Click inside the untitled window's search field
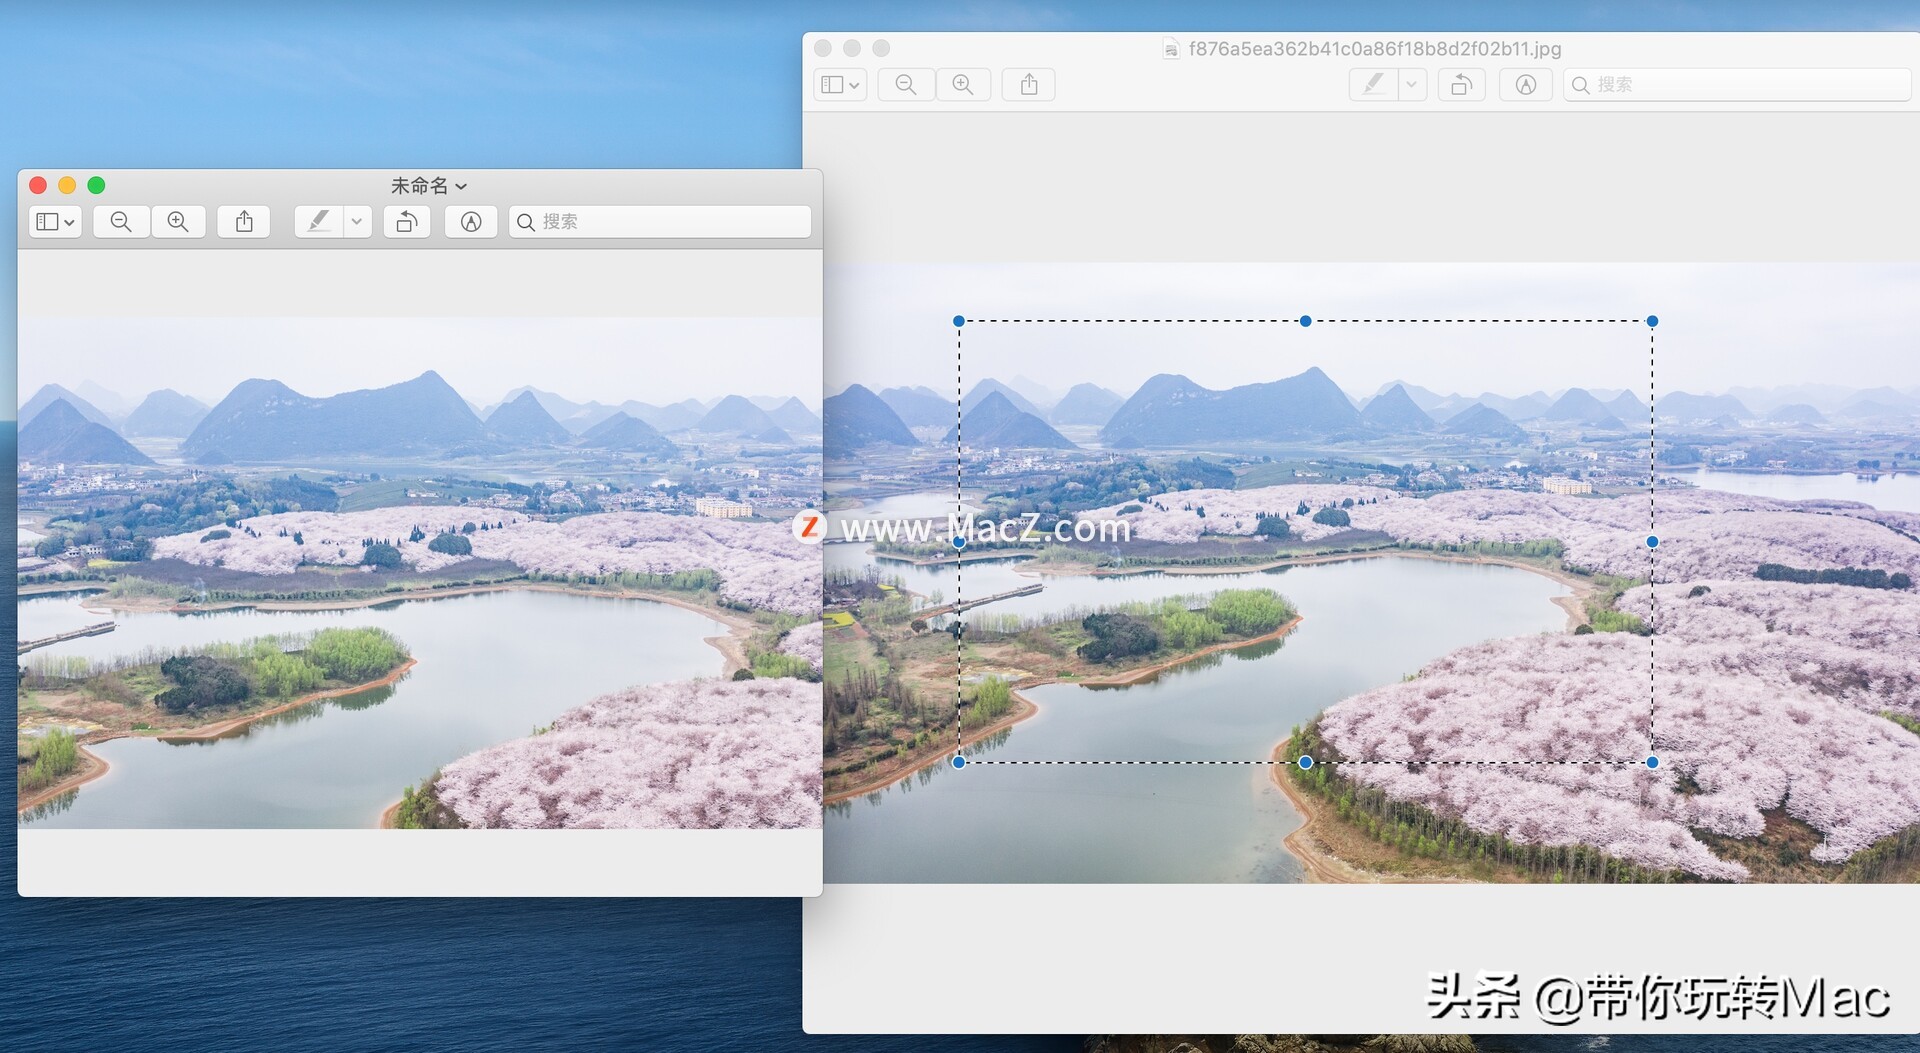Image resolution: width=1920 pixels, height=1053 pixels. [x=660, y=221]
